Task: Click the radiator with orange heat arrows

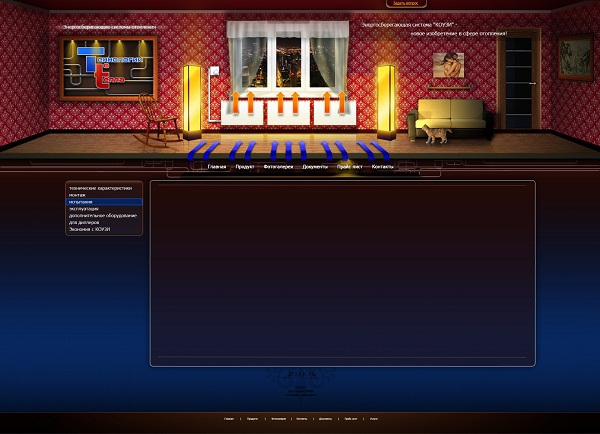Action: point(280,108)
